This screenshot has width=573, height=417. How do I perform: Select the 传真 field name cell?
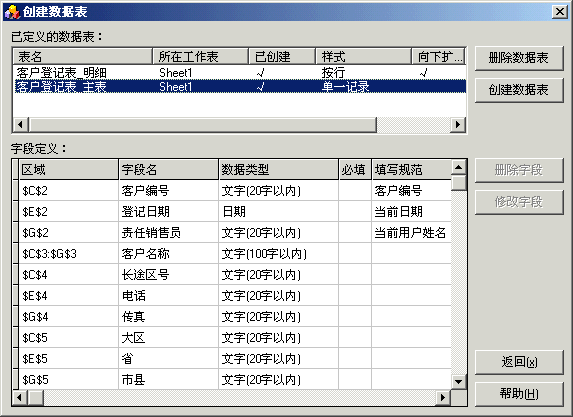[x=169, y=317]
